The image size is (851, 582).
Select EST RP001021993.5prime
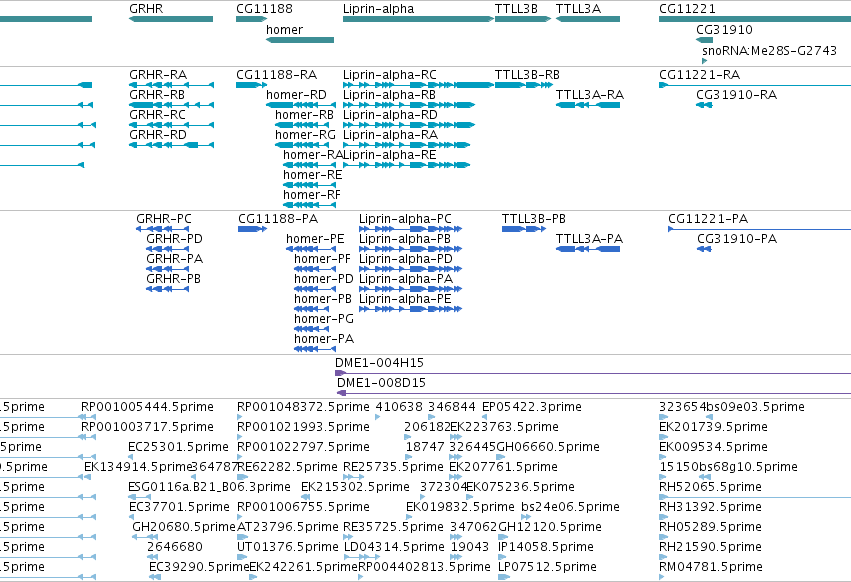pos(239,437)
